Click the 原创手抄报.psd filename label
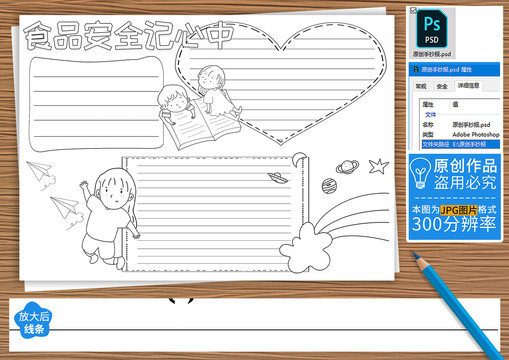Viewport: 509px width, 360px height. [x=432, y=54]
